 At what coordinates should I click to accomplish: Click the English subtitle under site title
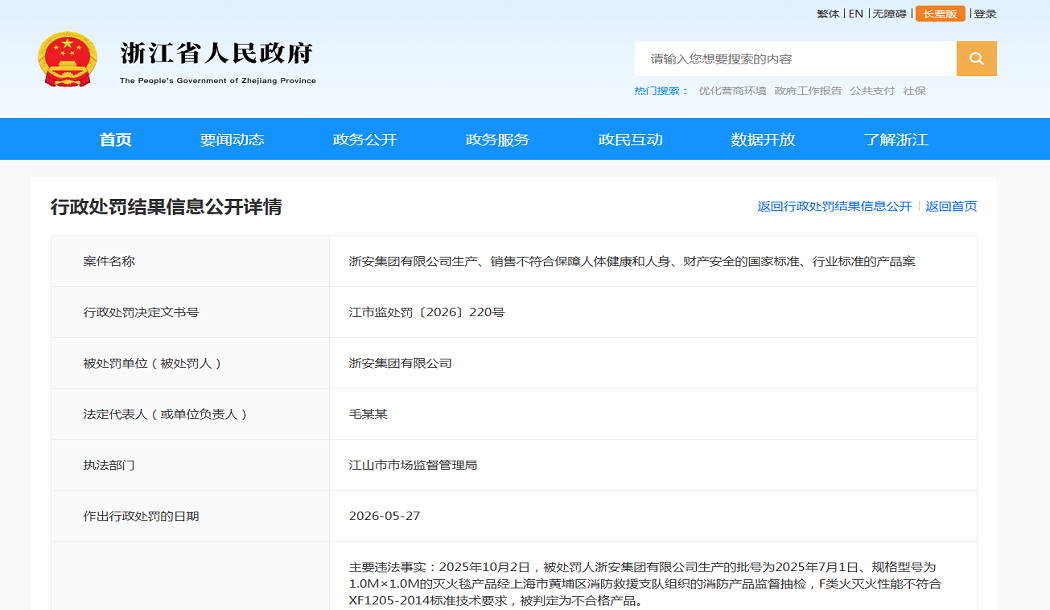pos(218,80)
